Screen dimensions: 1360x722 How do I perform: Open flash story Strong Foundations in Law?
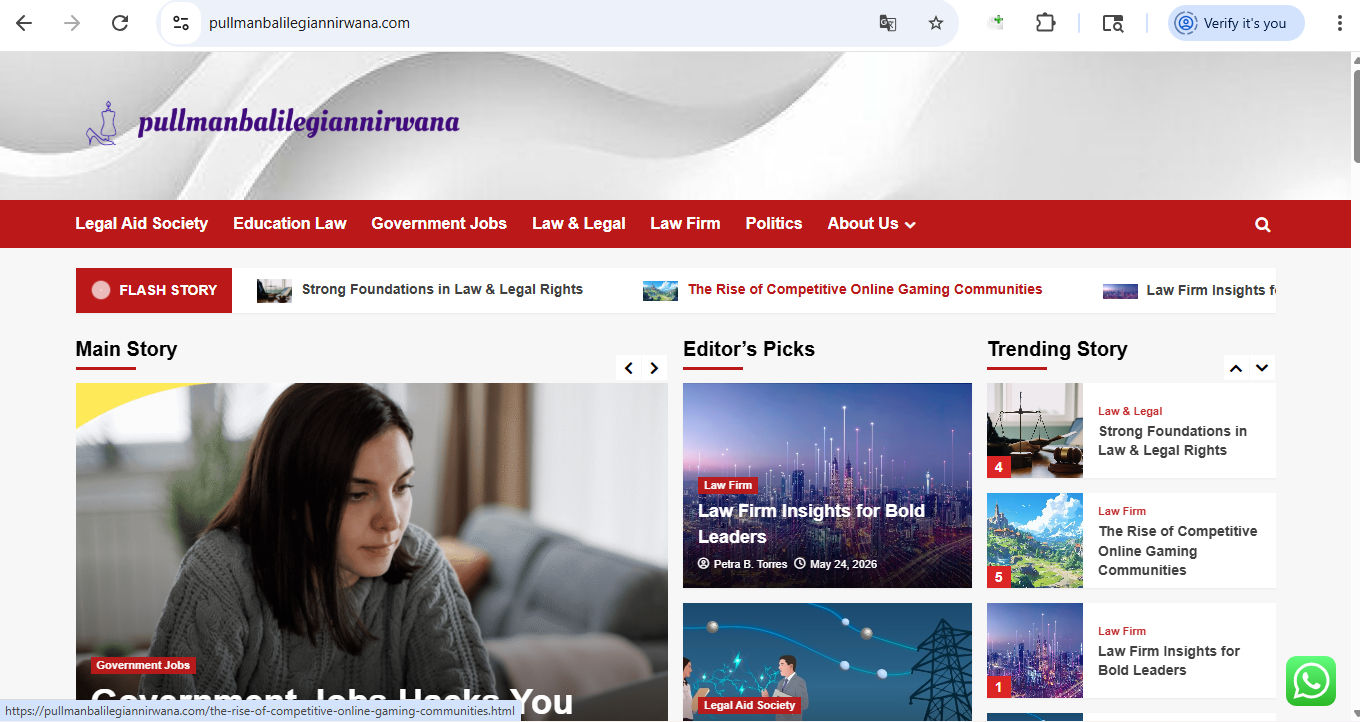click(442, 290)
